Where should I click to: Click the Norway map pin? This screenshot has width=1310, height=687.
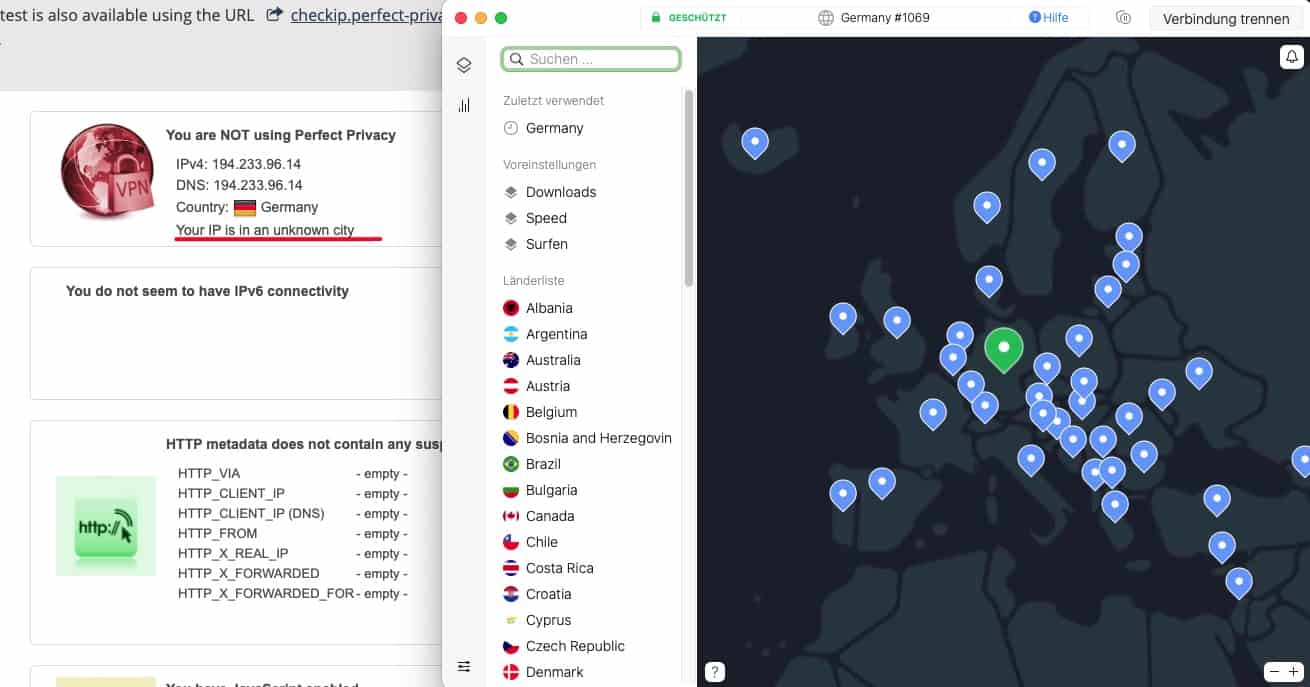987,206
